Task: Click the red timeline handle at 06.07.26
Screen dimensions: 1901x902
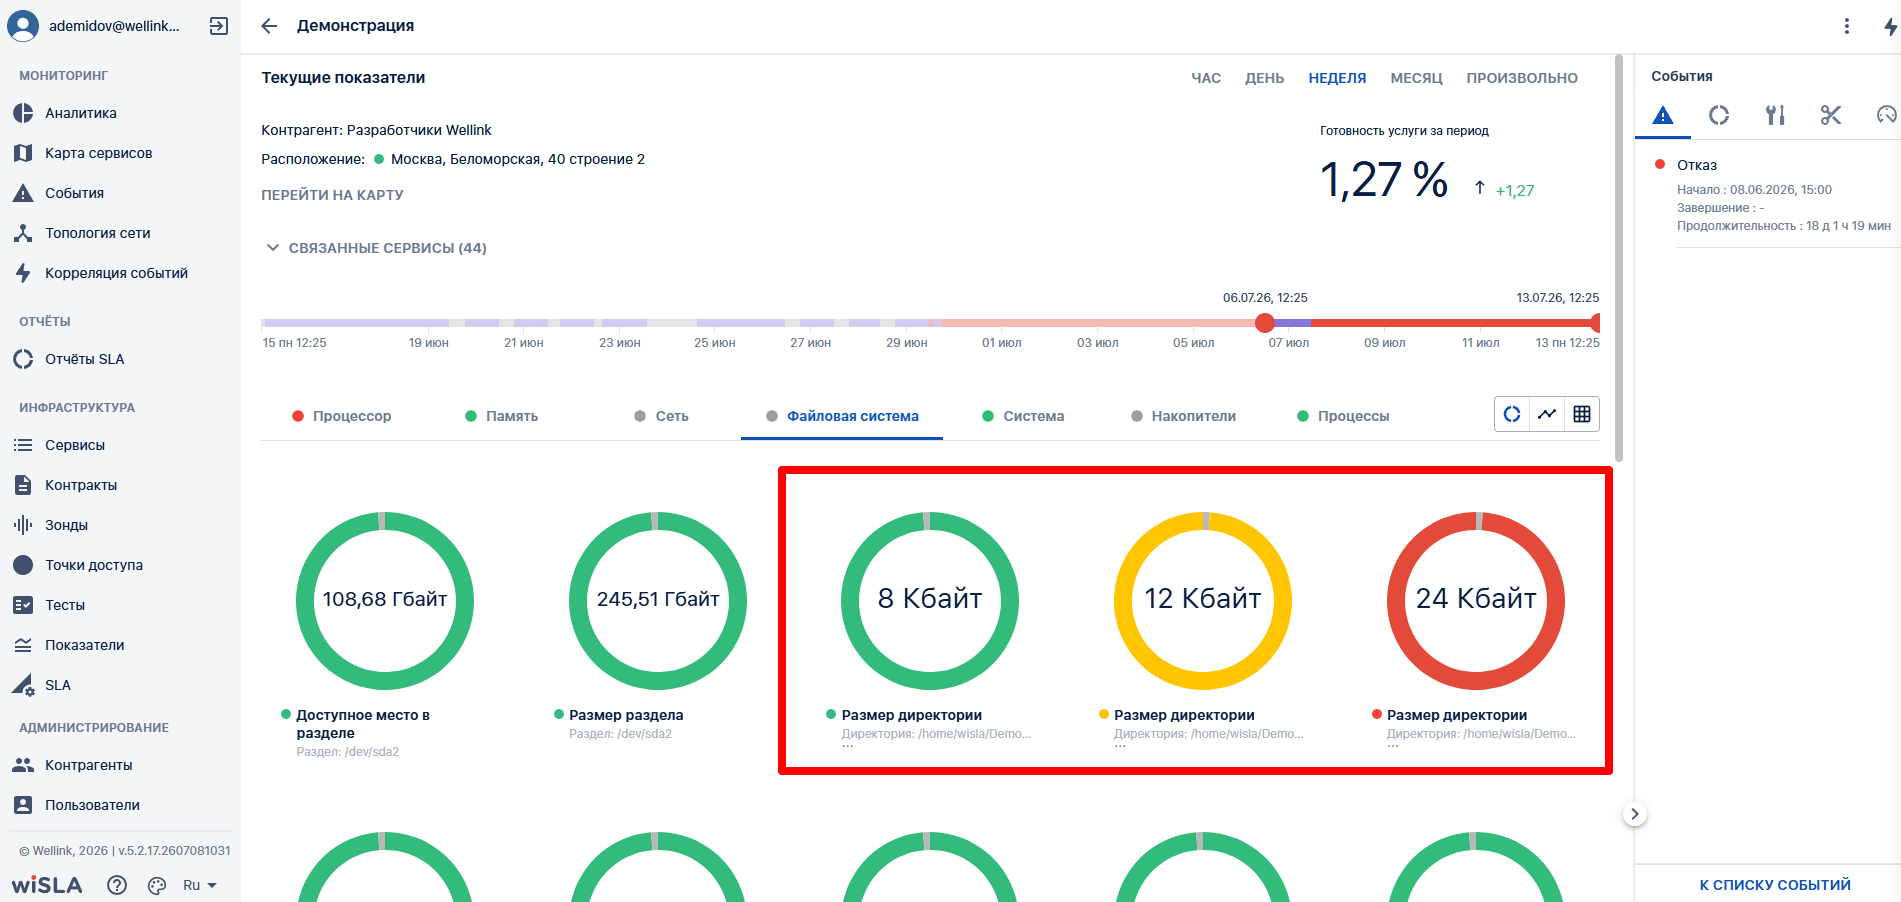Action: tap(1265, 322)
